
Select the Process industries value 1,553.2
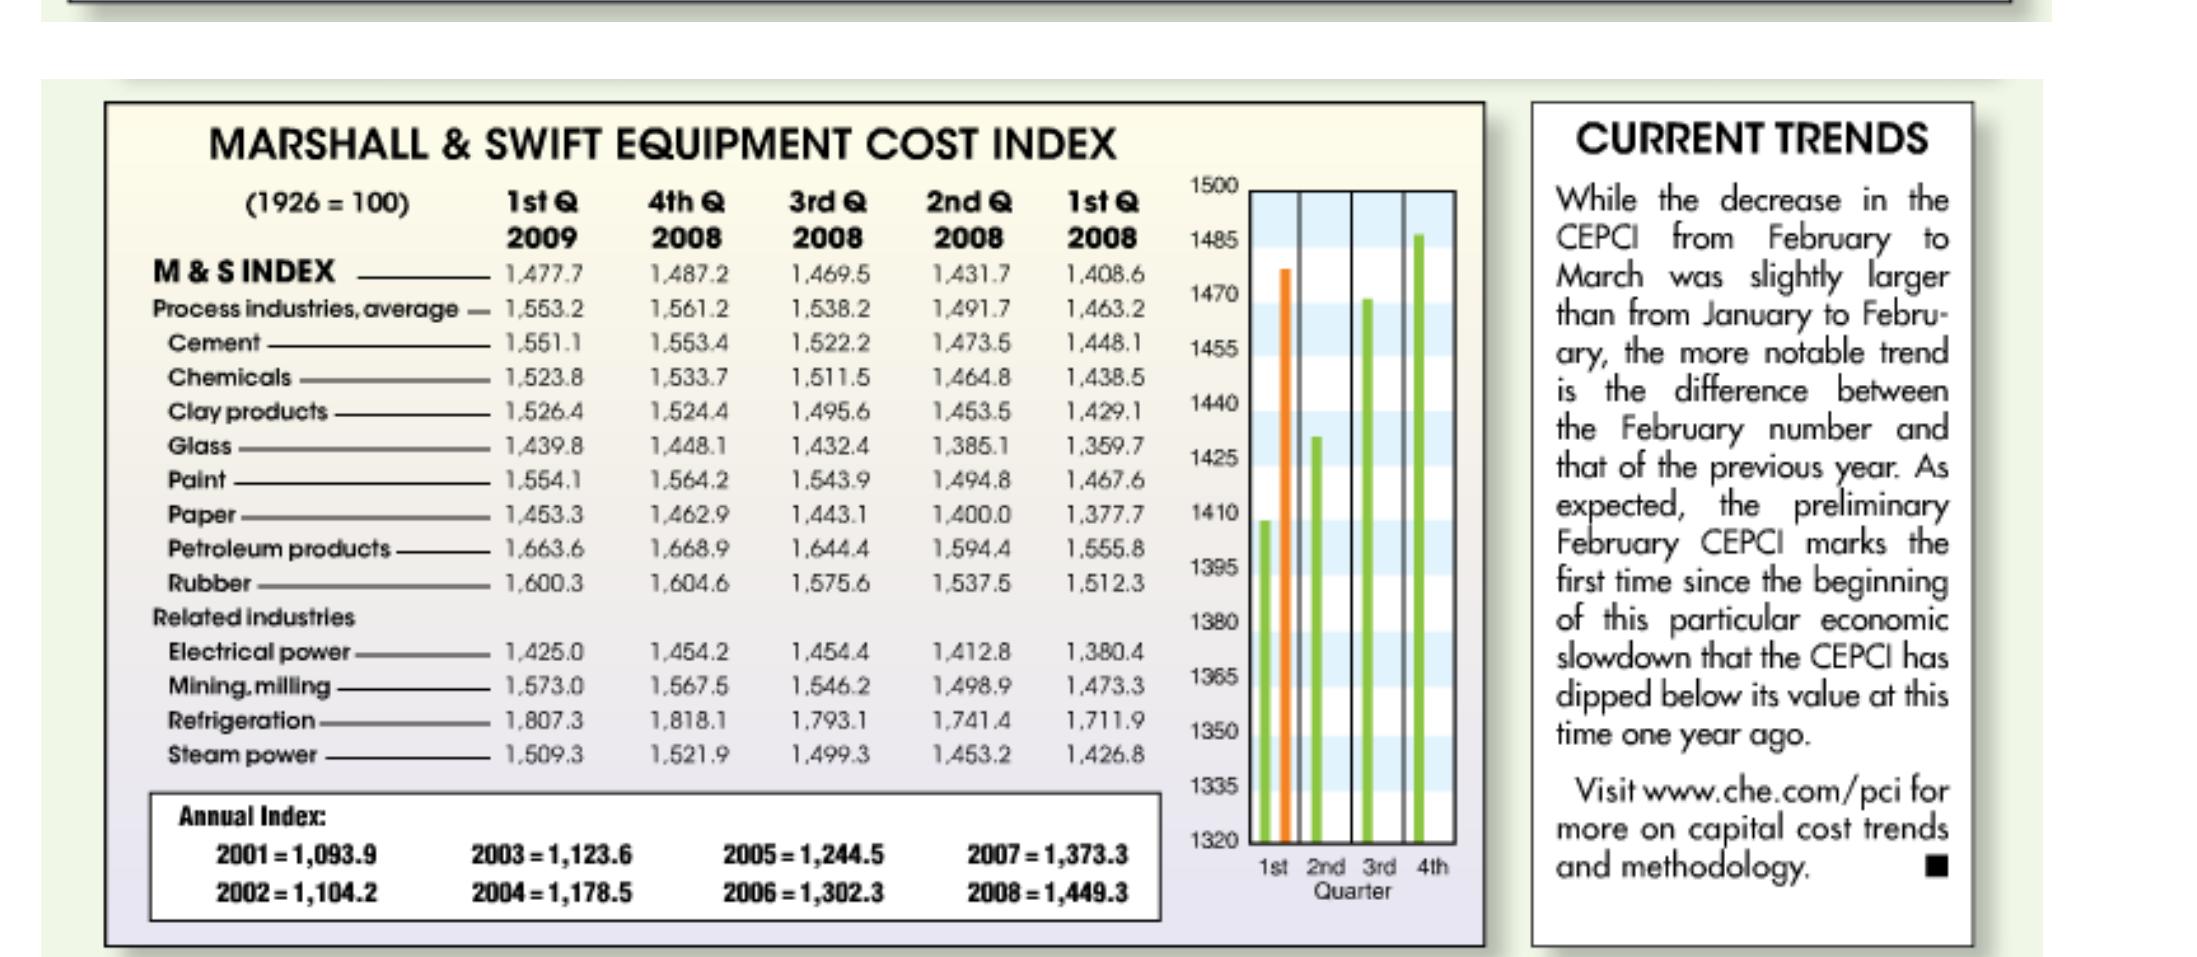coord(544,309)
